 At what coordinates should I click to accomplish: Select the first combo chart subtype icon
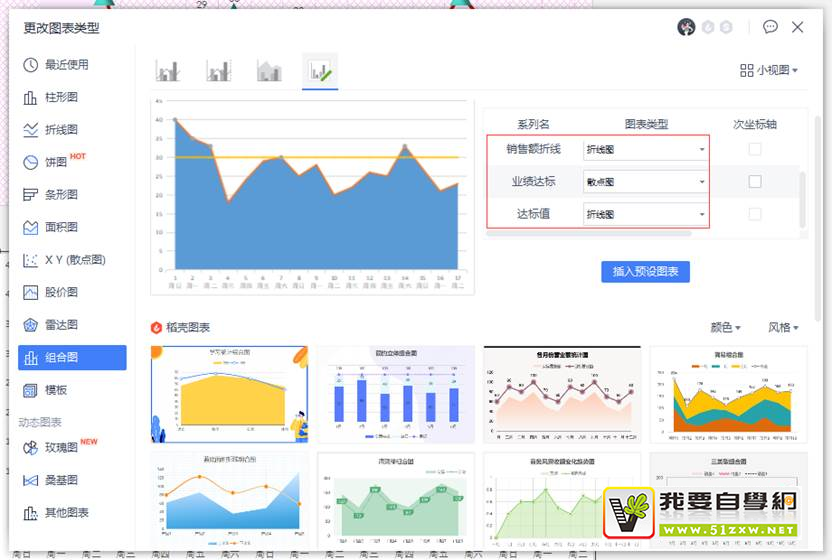167,71
